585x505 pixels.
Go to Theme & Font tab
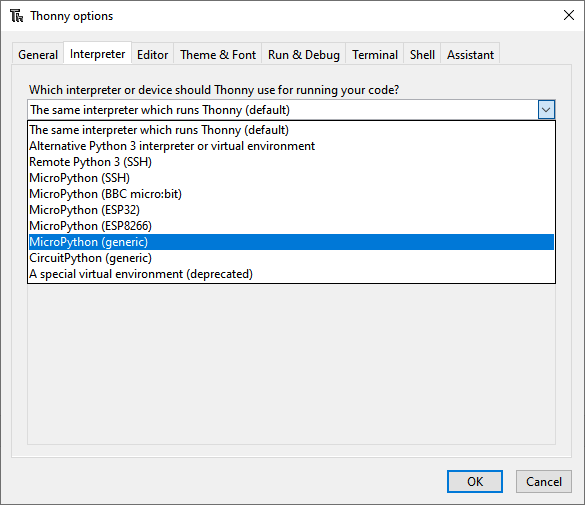218,55
